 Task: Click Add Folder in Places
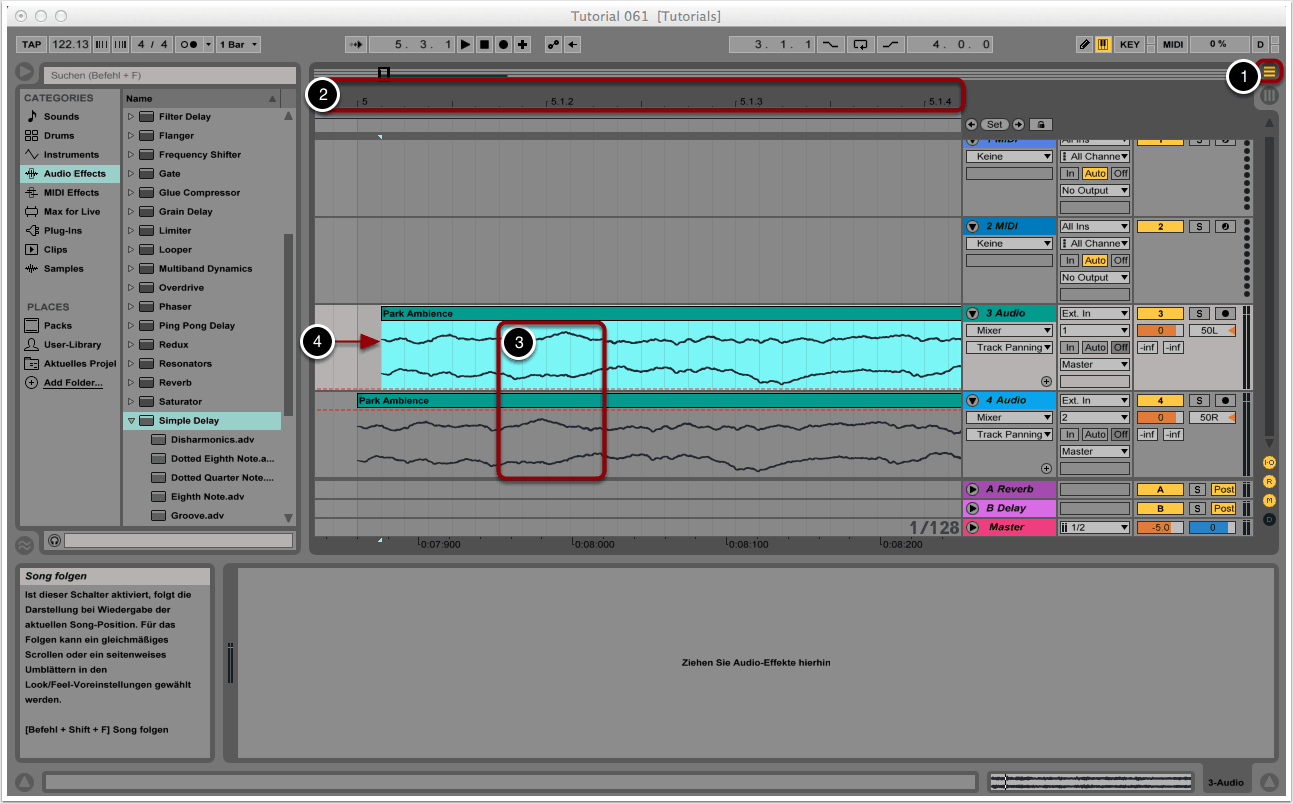pyautogui.click(x=71, y=383)
